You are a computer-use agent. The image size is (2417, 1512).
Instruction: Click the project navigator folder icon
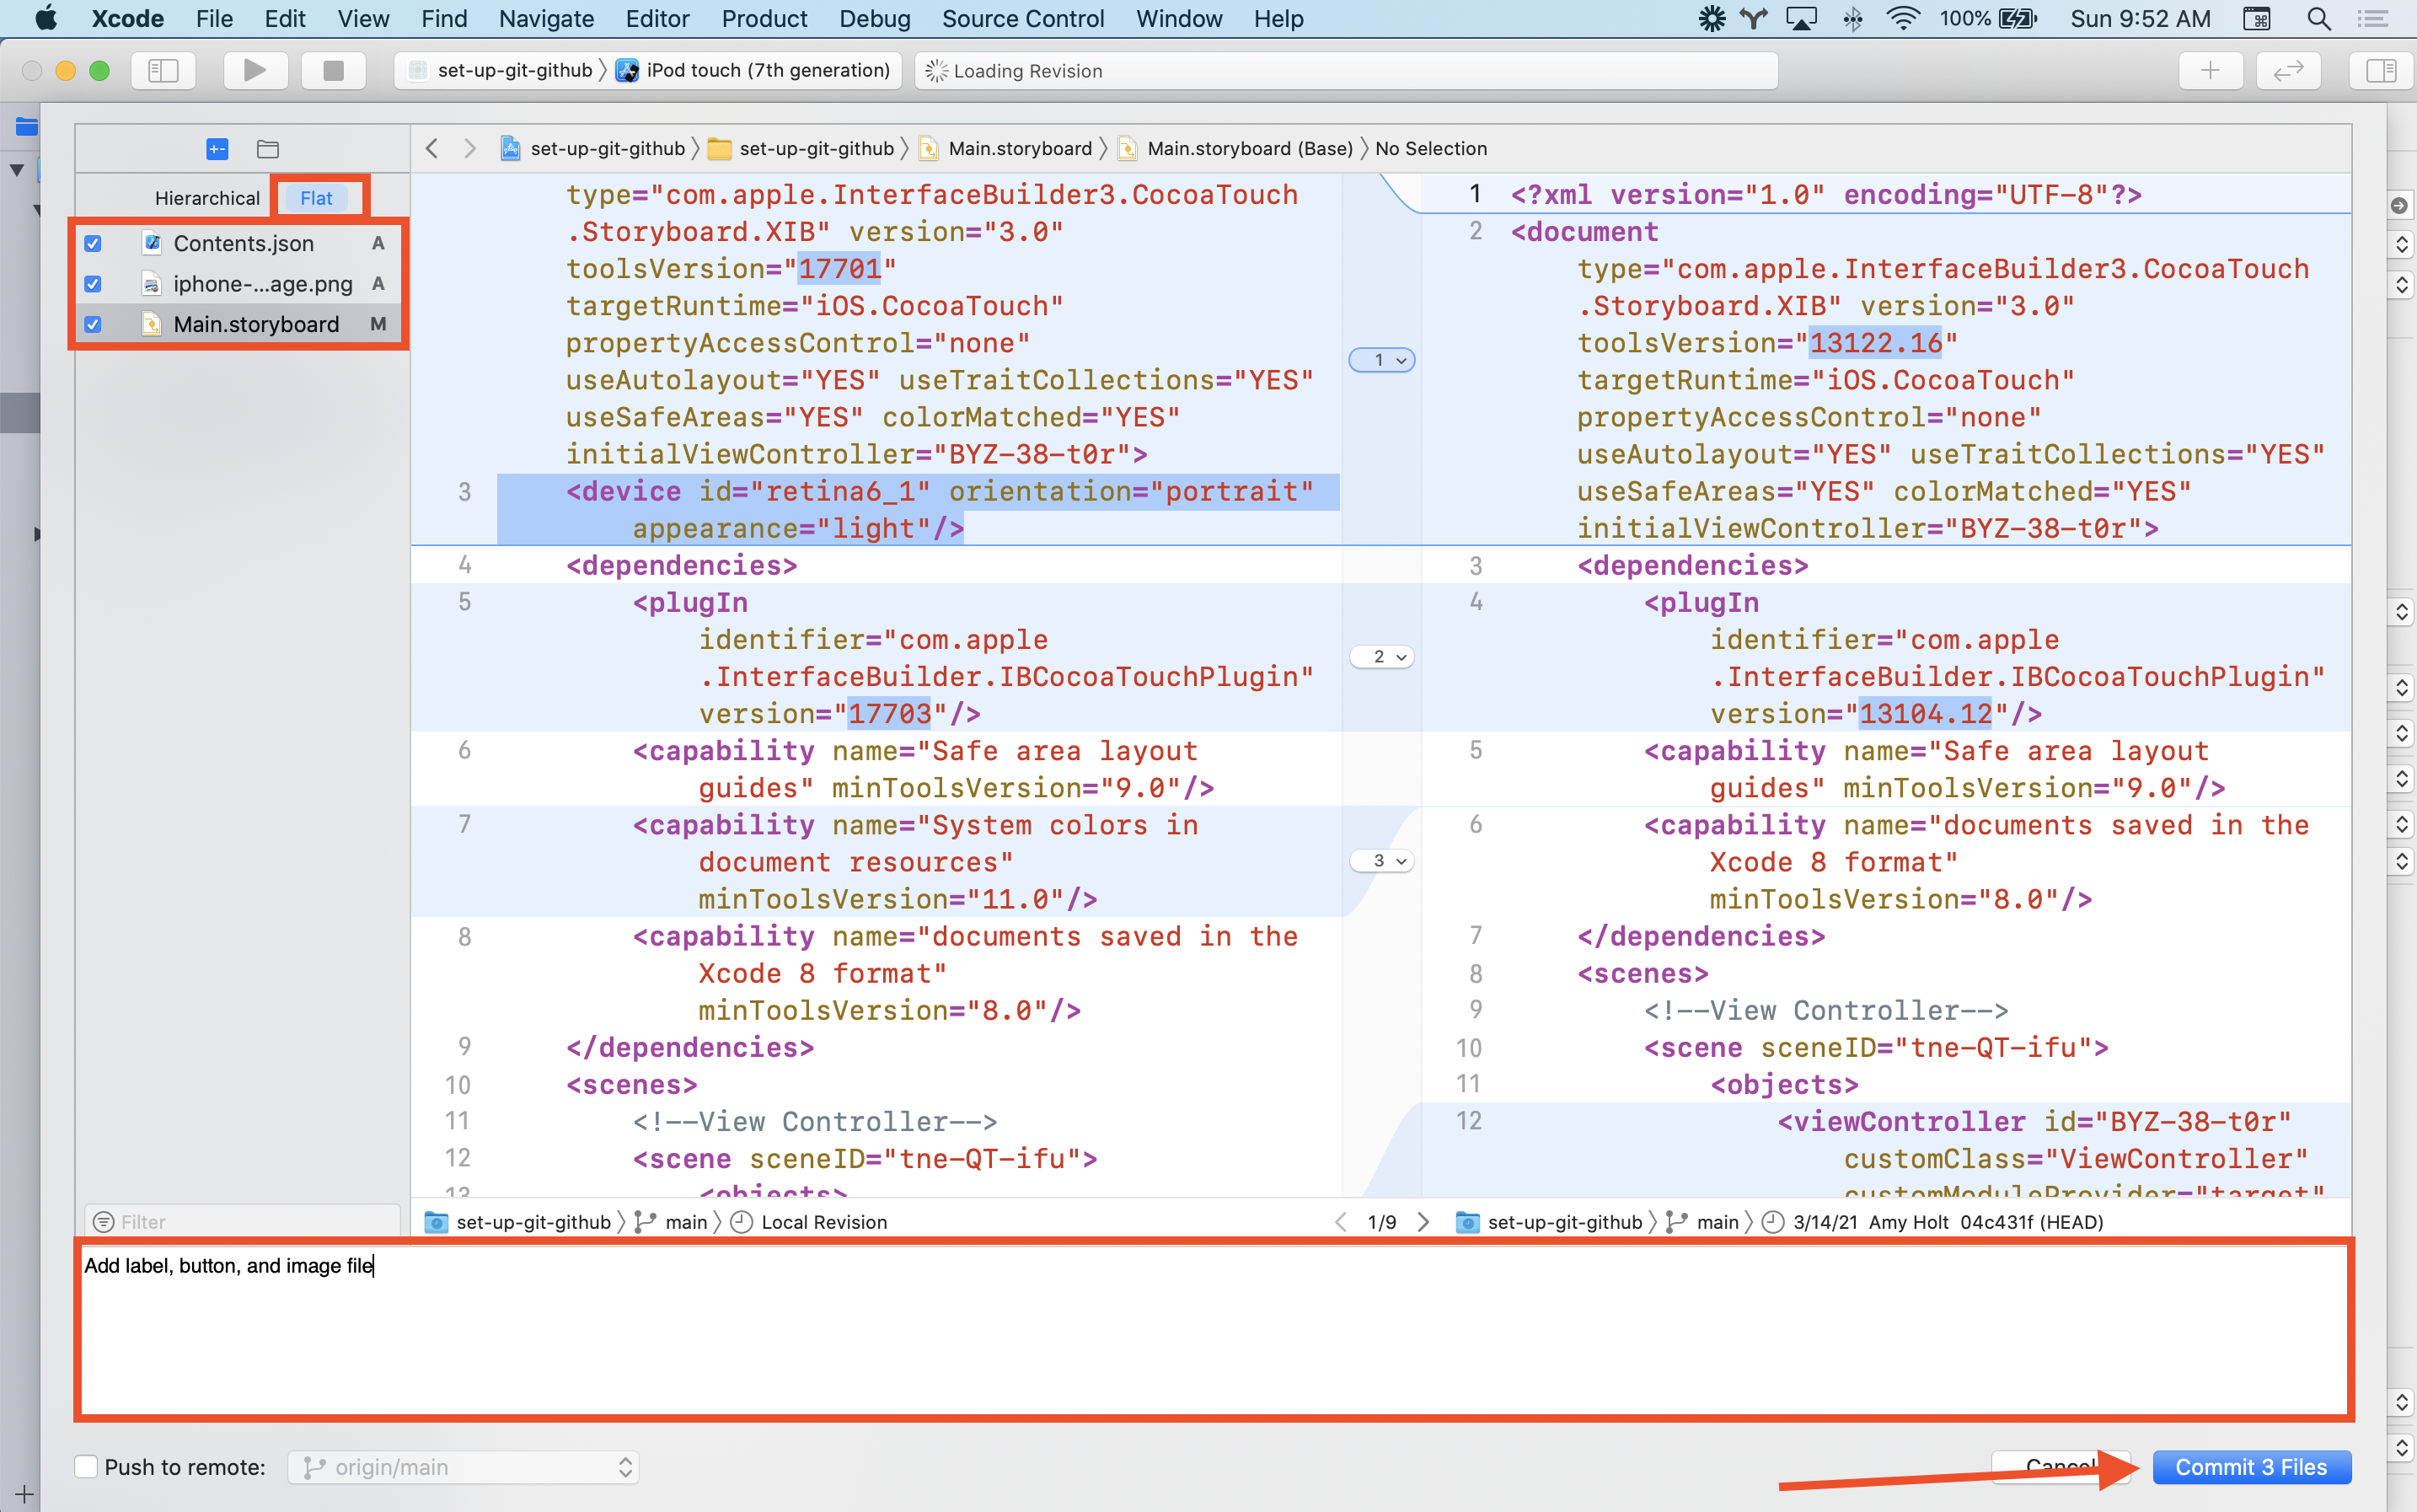[26, 127]
